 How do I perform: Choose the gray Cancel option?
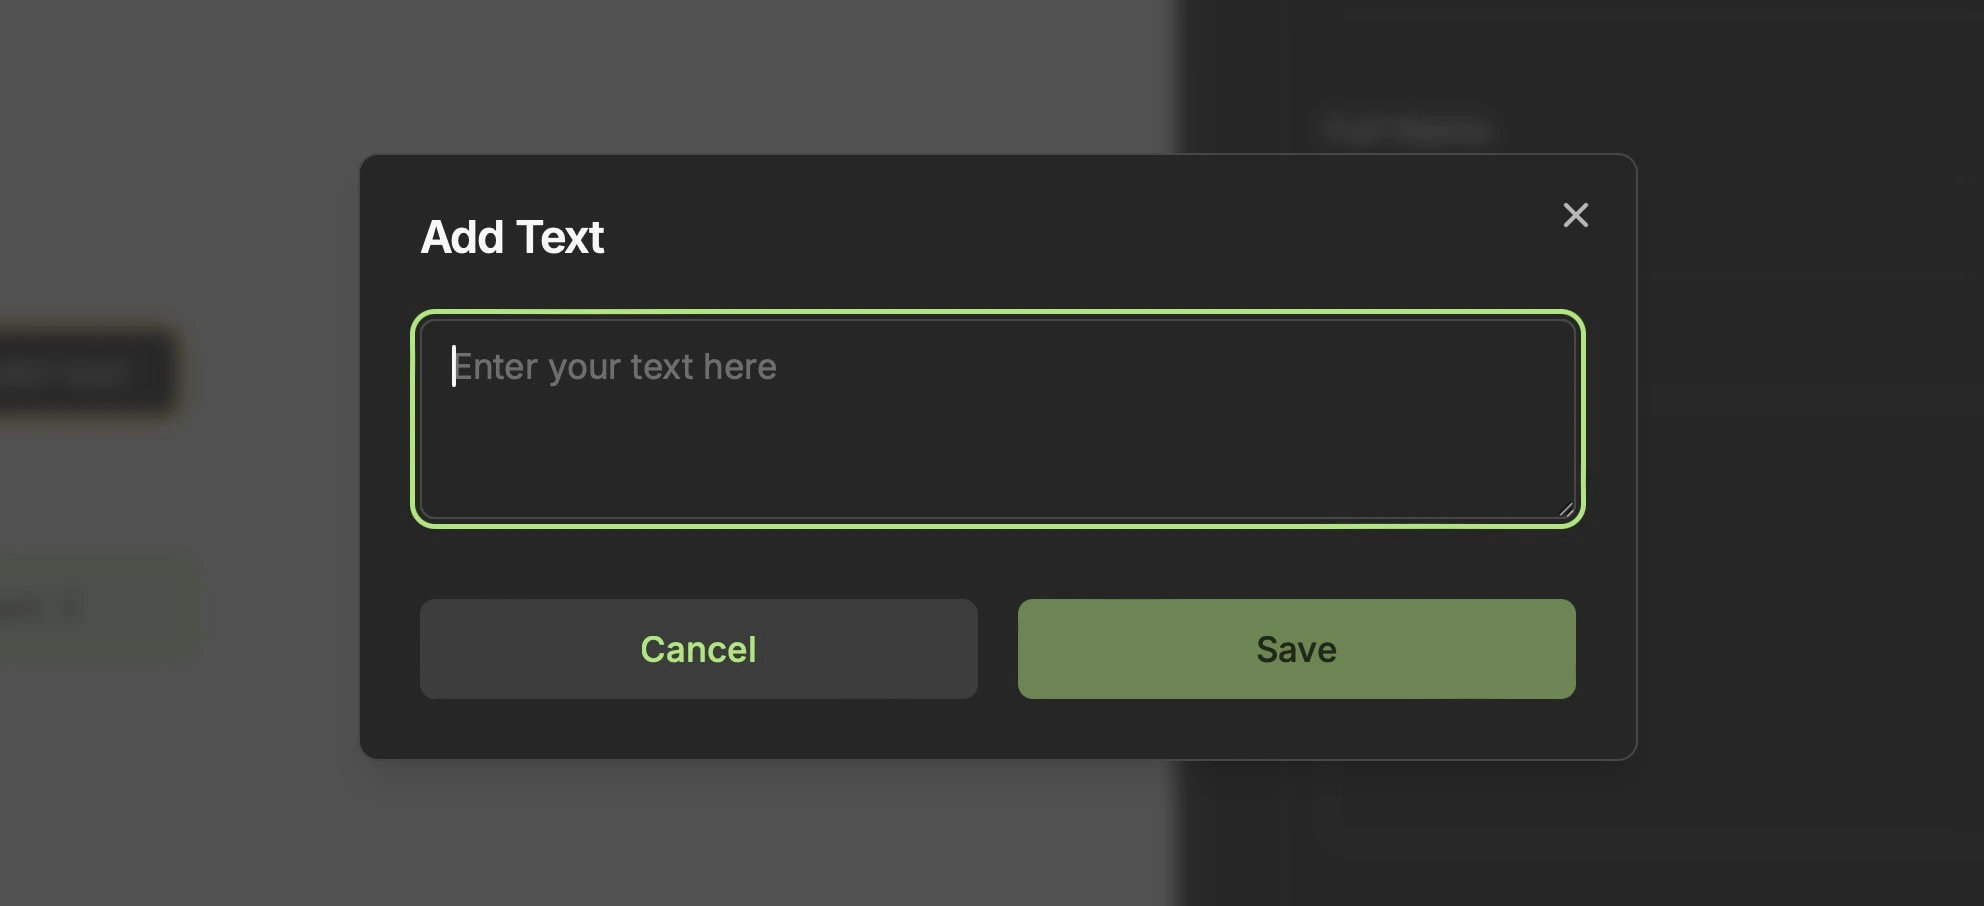[x=698, y=649]
